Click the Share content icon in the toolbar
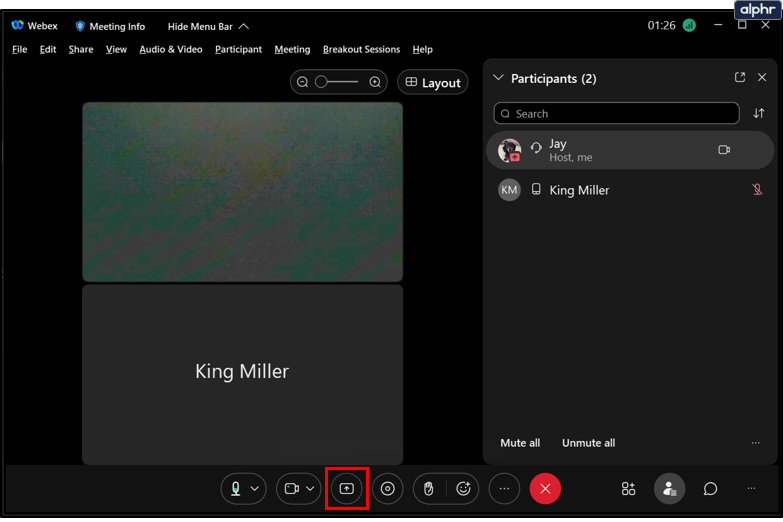The height and width of the screenshot is (522, 783). coord(347,488)
